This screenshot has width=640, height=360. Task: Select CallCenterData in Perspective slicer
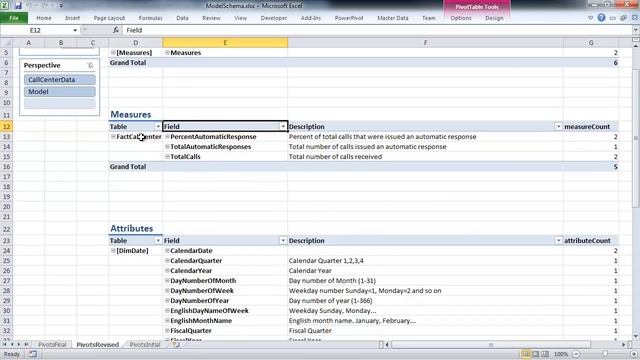coord(60,80)
